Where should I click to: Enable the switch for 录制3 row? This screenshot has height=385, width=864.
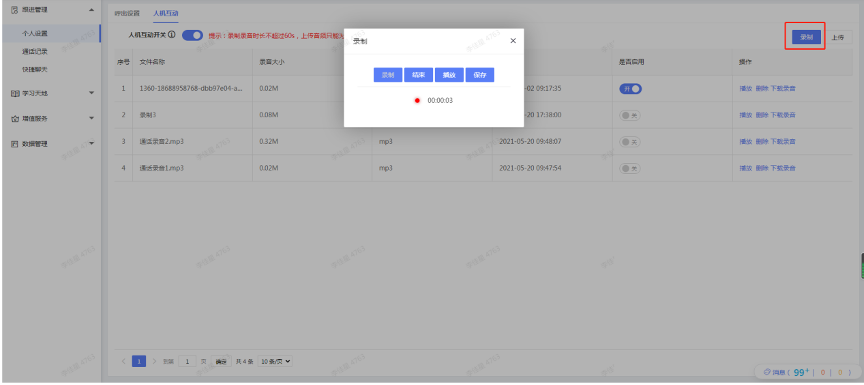[630, 115]
